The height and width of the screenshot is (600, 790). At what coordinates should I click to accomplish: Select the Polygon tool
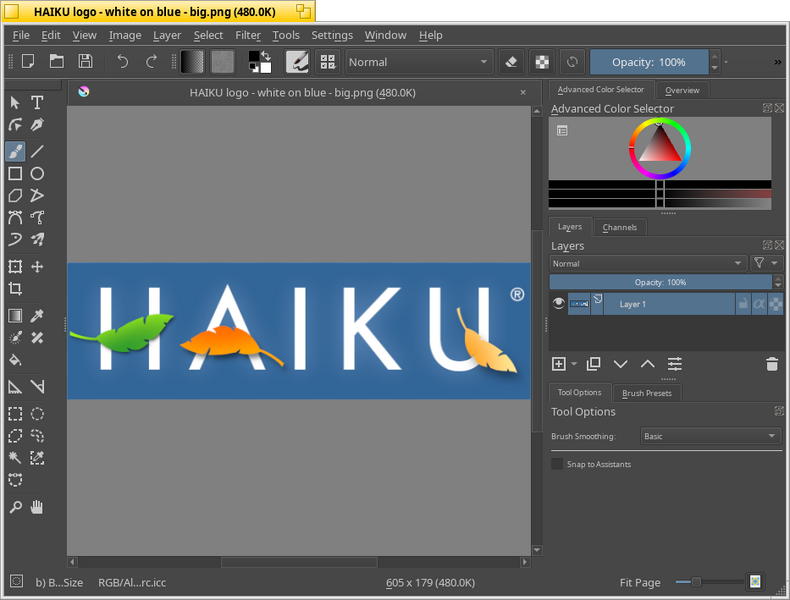15,195
